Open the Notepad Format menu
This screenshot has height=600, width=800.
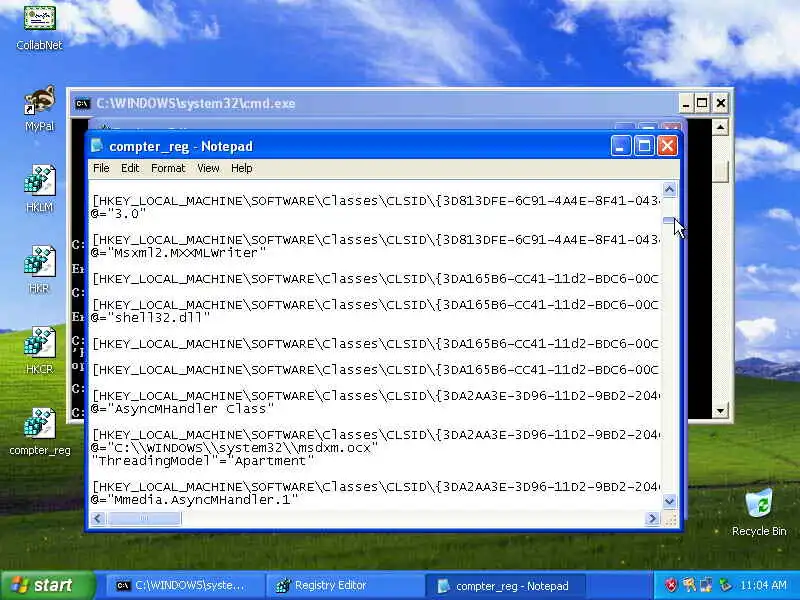tap(168, 168)
